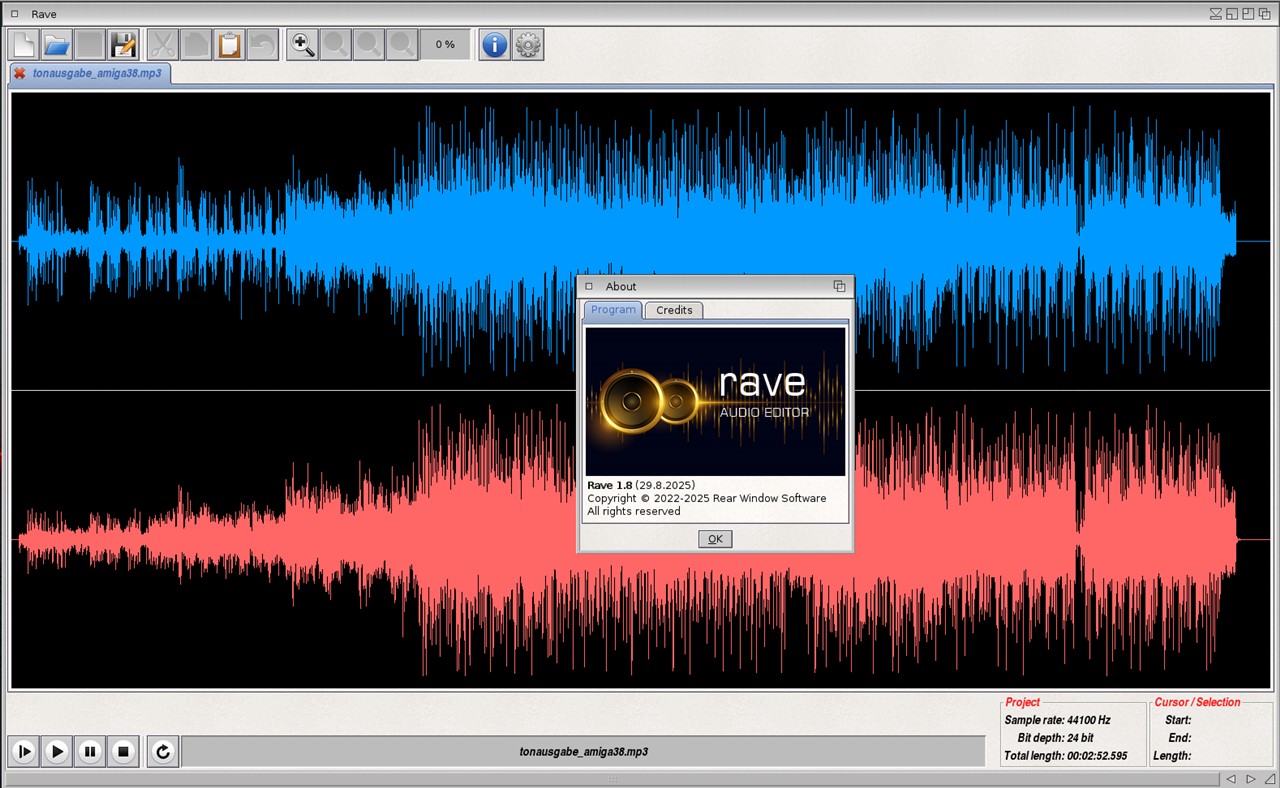Open settings with the gear icon
1280x788 pixels.
tap(528, 44)
